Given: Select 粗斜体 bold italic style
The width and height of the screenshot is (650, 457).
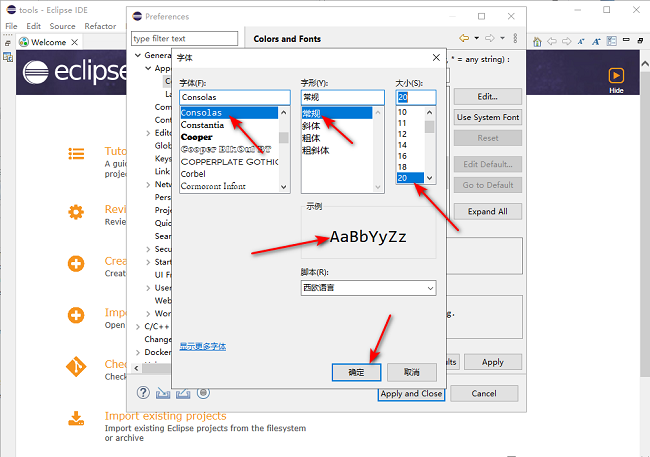Looking at the screenshot, I should pyautogui.click(x=315, y=150).
